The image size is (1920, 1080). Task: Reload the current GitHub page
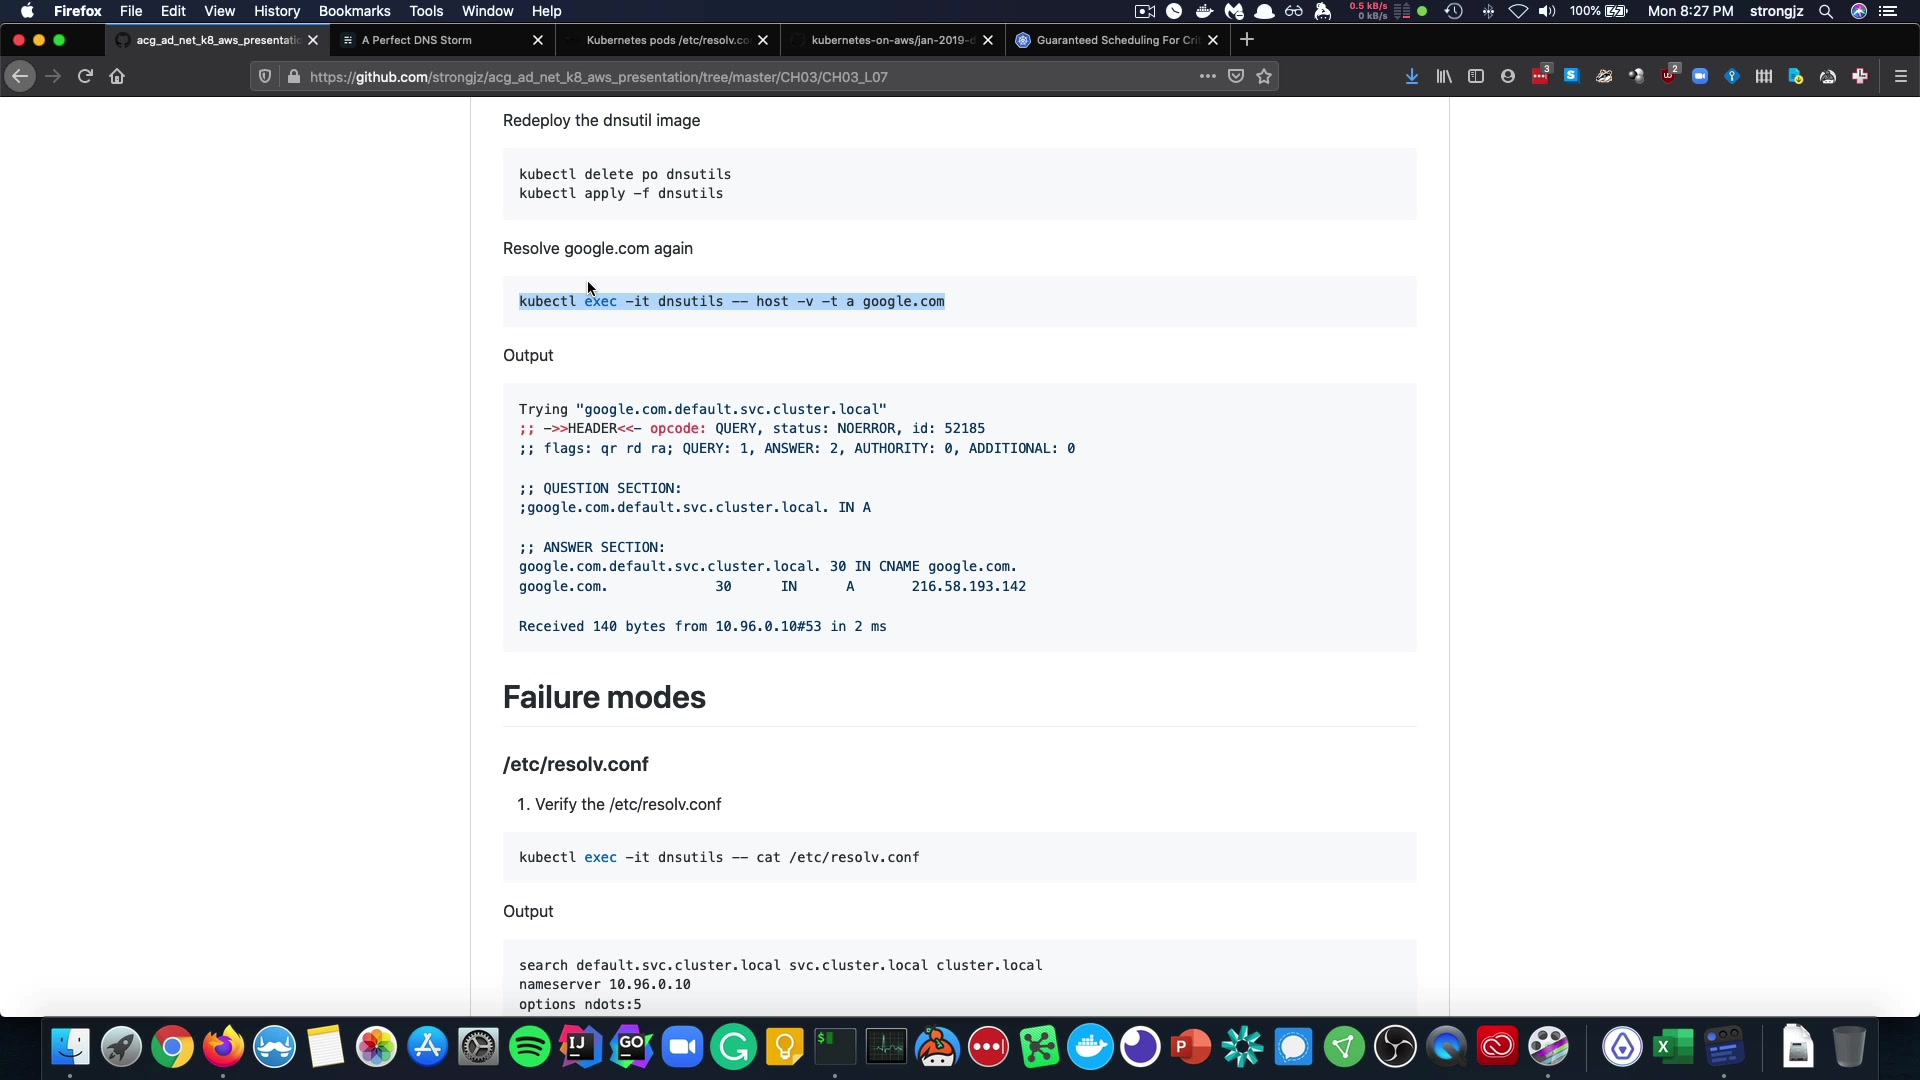[85, 76]
